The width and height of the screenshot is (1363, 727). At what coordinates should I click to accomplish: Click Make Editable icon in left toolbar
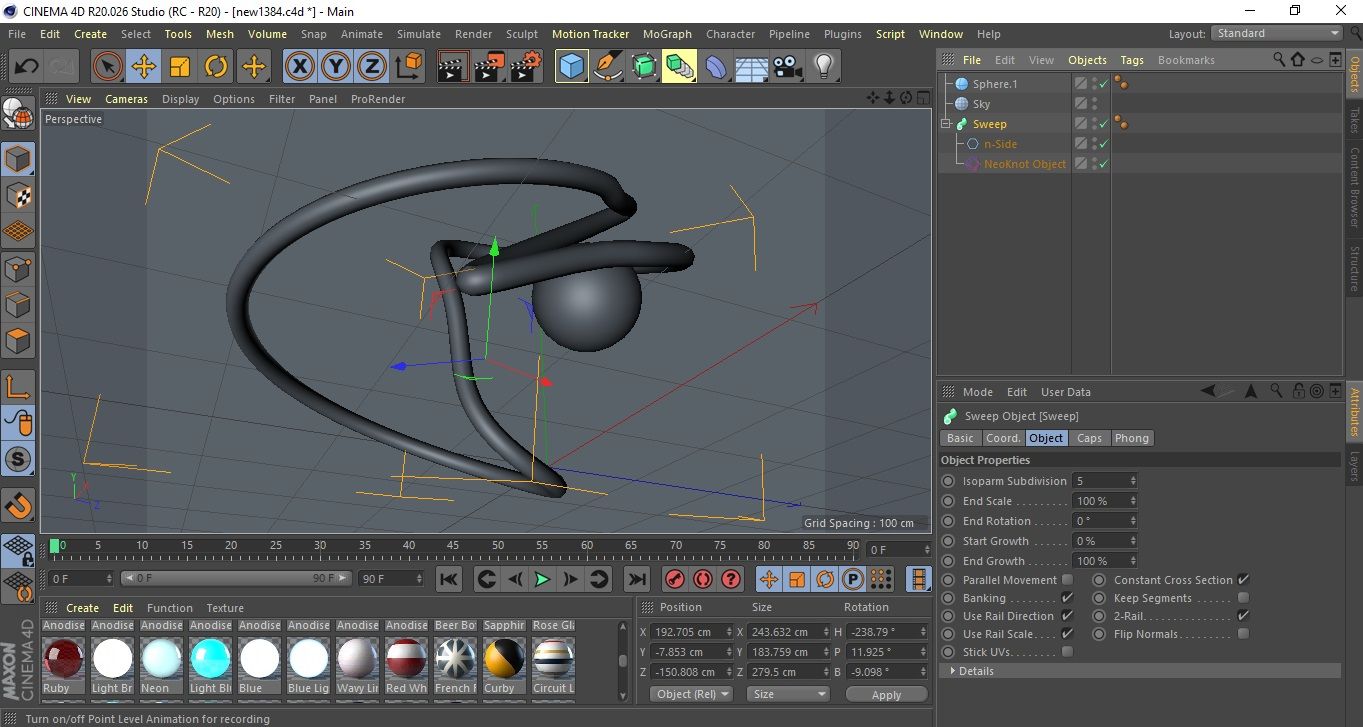pos(18,116)
